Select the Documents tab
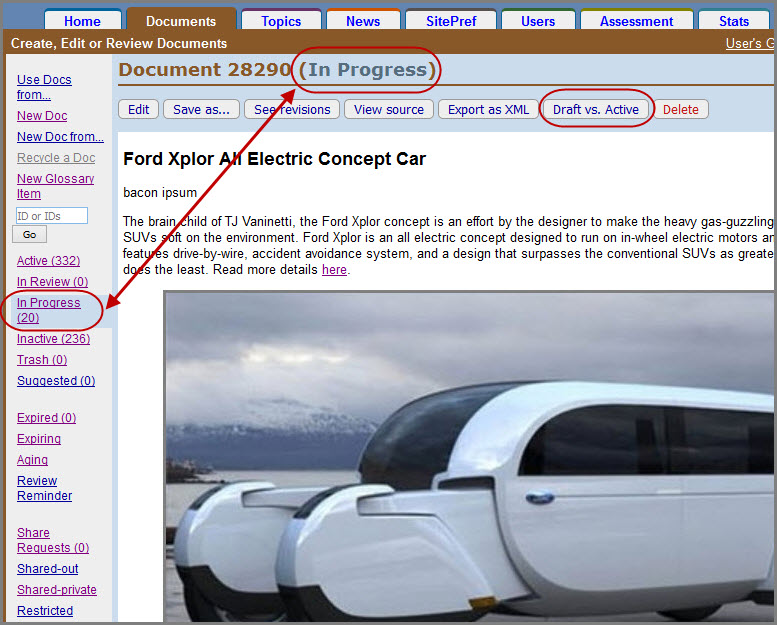The image size is (777, 625). [x=181, y=21]
